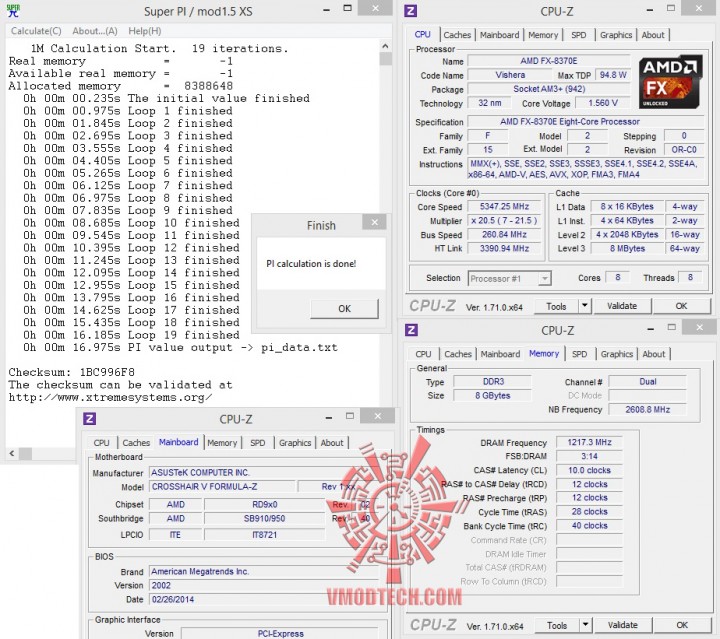Image resolution: width=720 pixels, height=639 pixels.
Task: Click the Bus Speed 260.84 MHz value
Action: point(504,235)
